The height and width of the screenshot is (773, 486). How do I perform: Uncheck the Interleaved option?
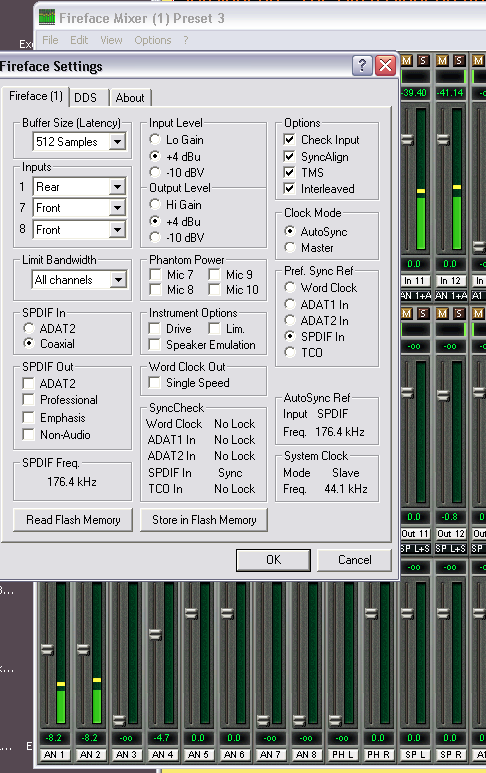pos(290,188)
